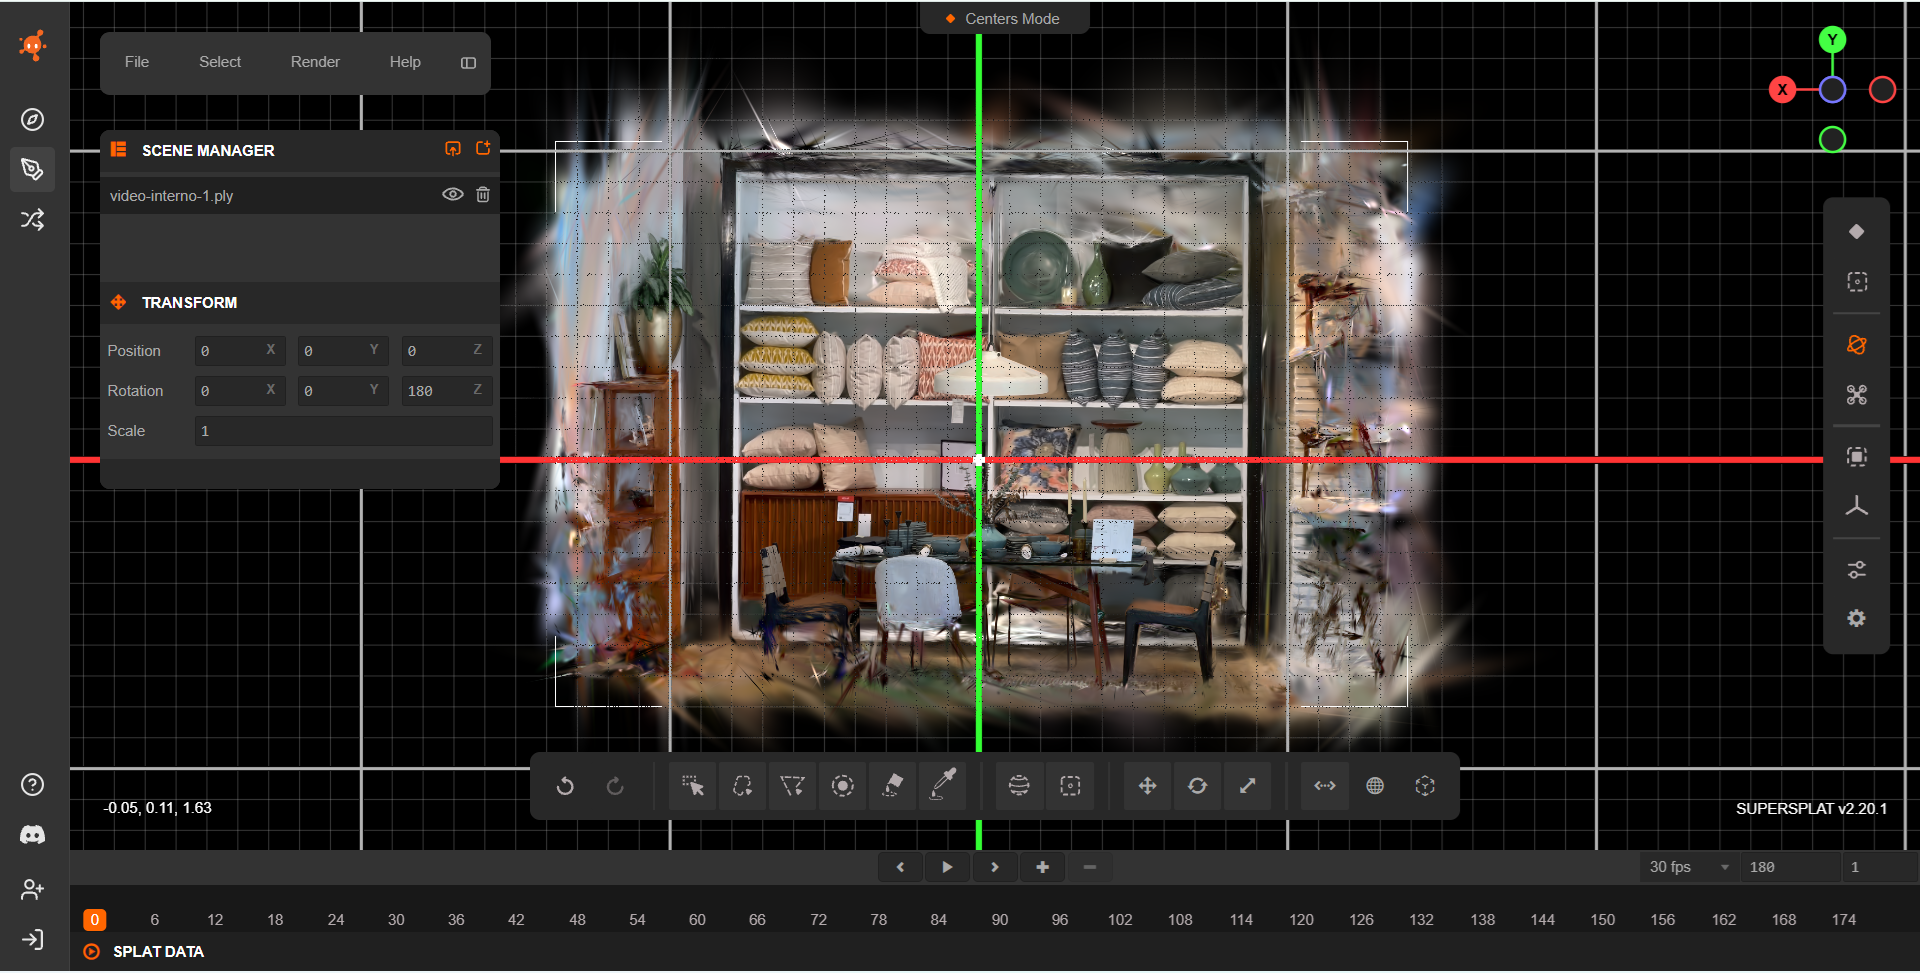Open the 30 fps frame rate dropdown
Image resolution: width=1920 pixels, height=973 pixels.
[x=1689, y=868]
